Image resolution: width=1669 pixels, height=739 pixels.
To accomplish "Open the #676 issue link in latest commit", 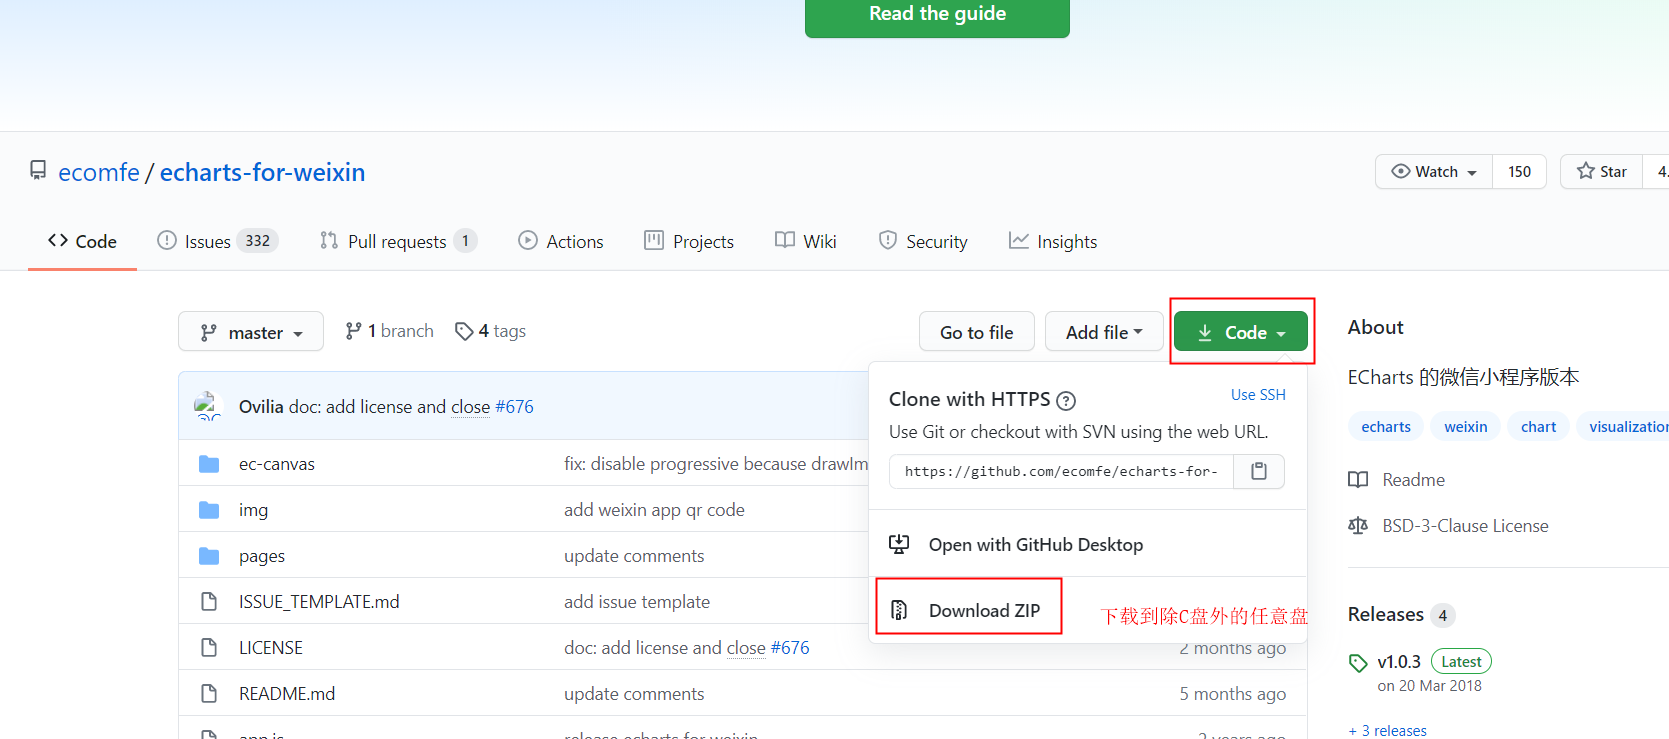I will [x=514, y=406].
